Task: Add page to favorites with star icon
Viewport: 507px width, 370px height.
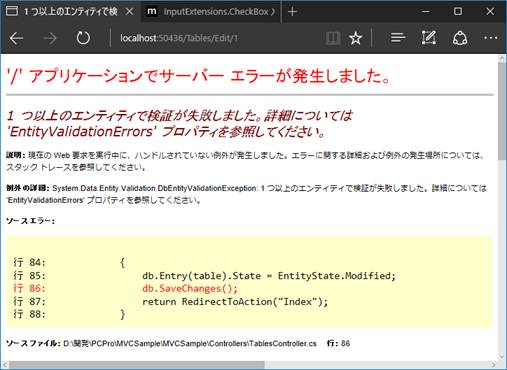Action: (355, 38)
